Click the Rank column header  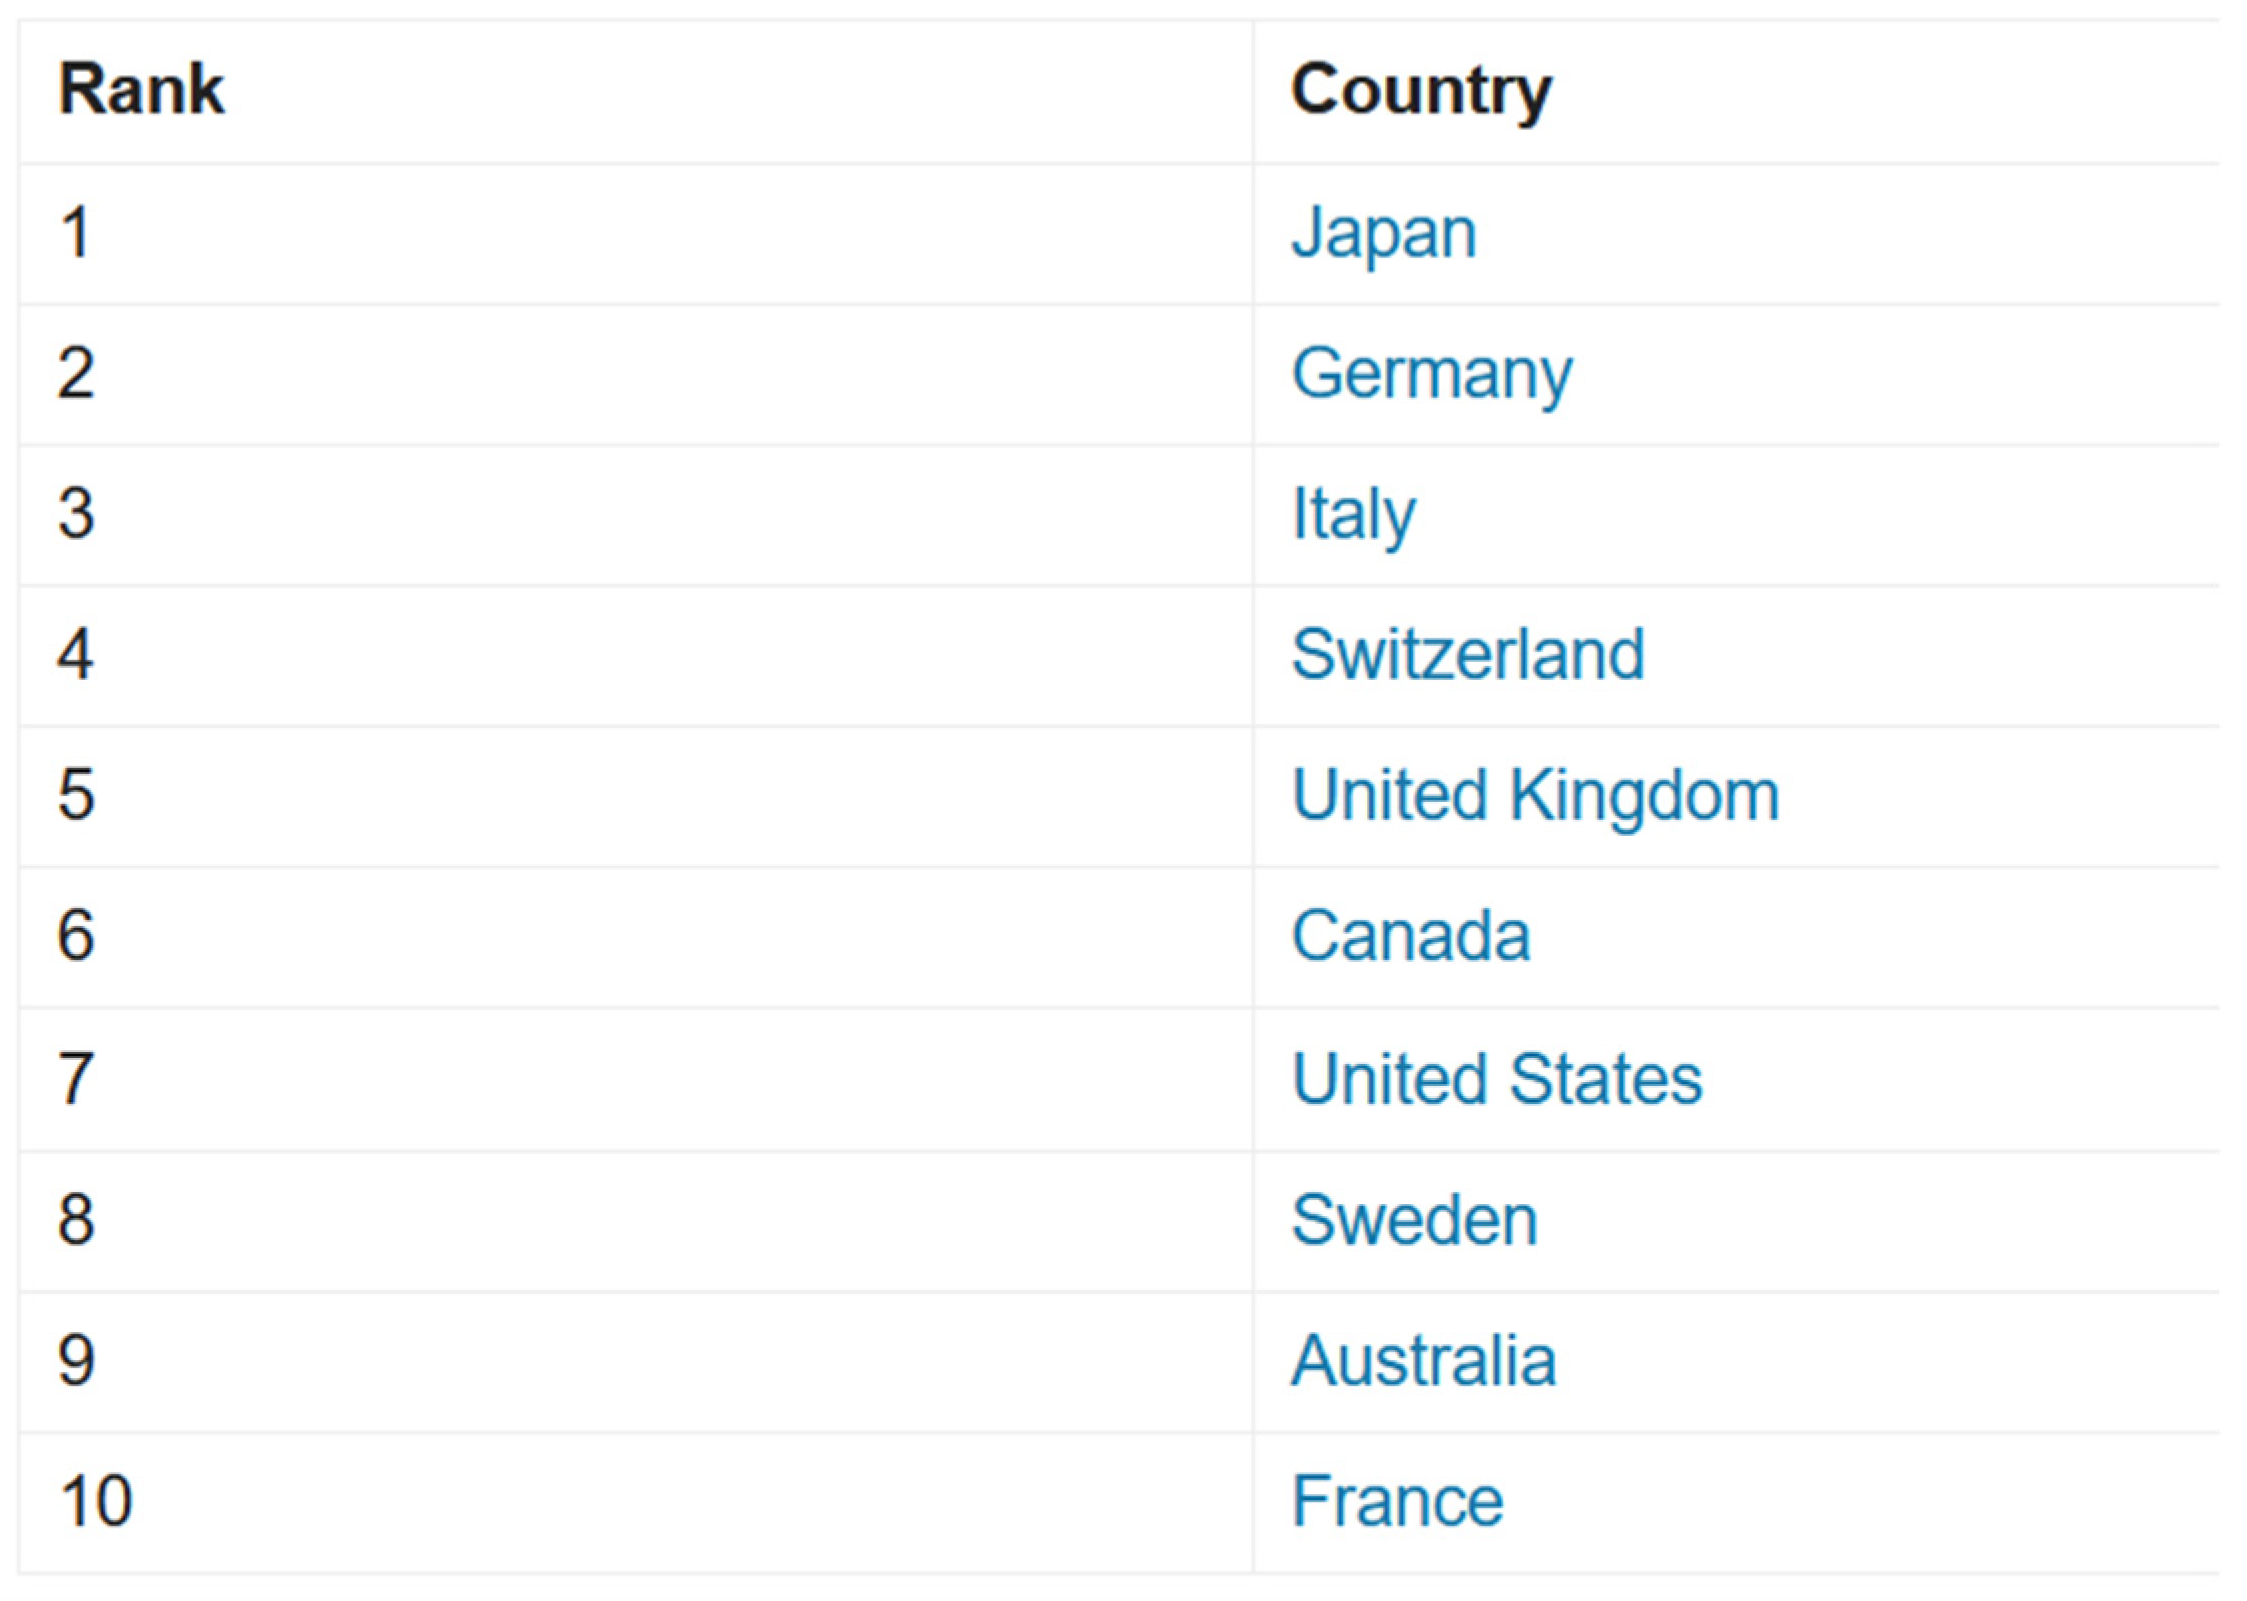coord(142,90)
